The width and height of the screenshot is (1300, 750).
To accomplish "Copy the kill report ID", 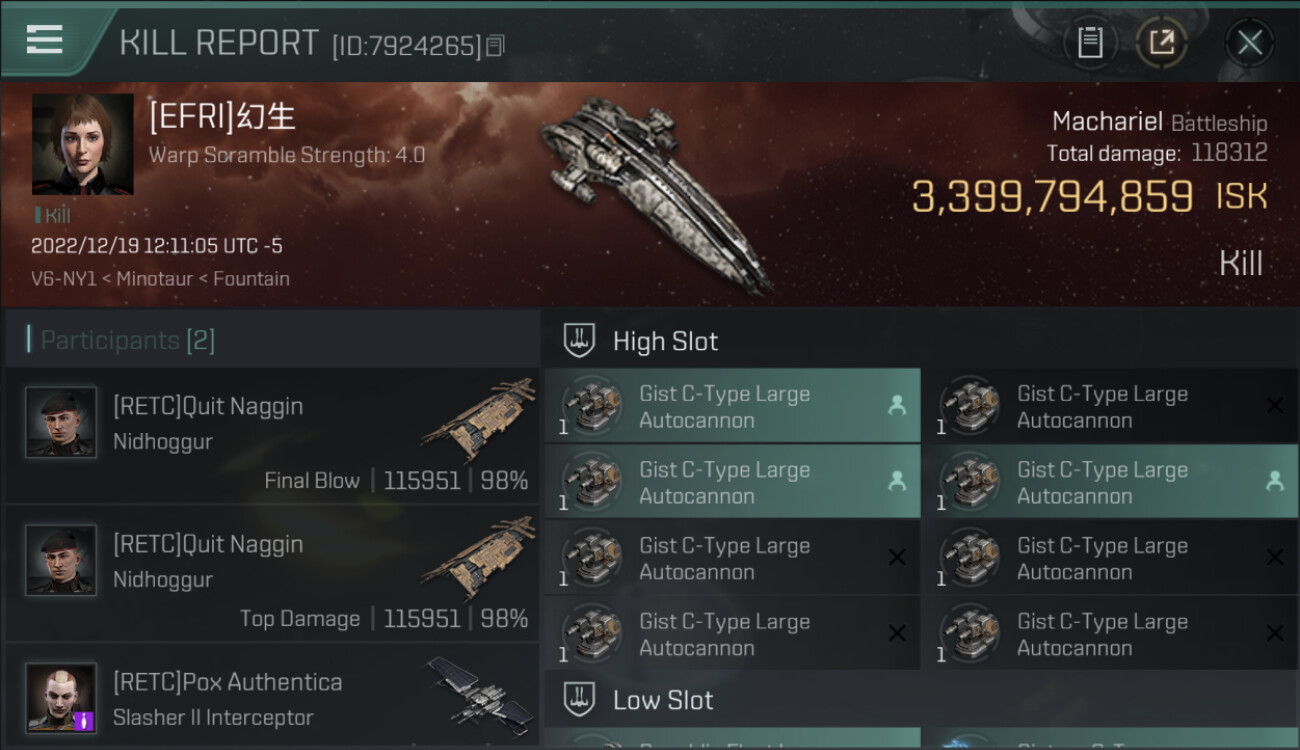I will tap(495, 46).
